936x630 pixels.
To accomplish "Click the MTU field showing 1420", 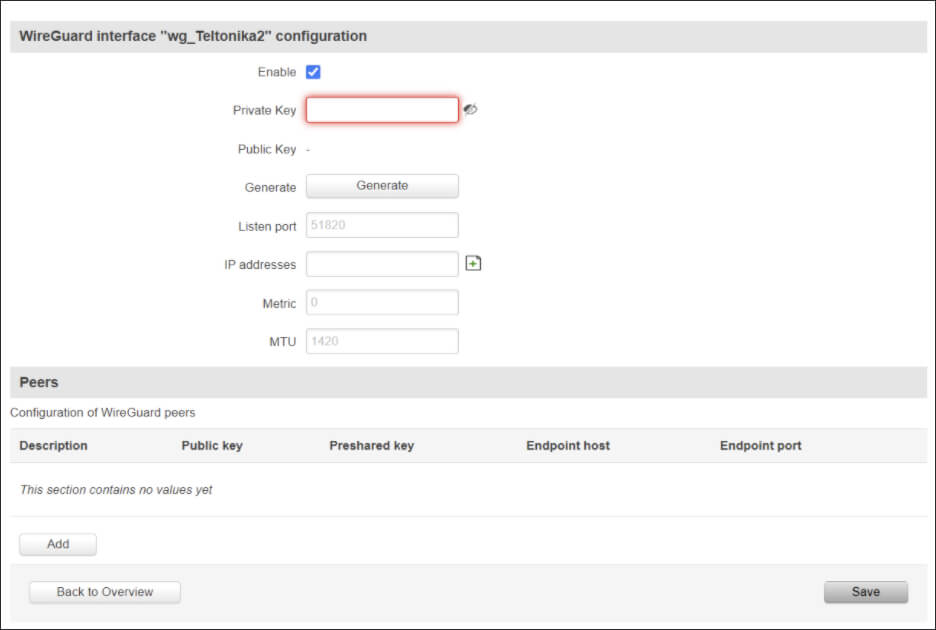I will [382, 340].
